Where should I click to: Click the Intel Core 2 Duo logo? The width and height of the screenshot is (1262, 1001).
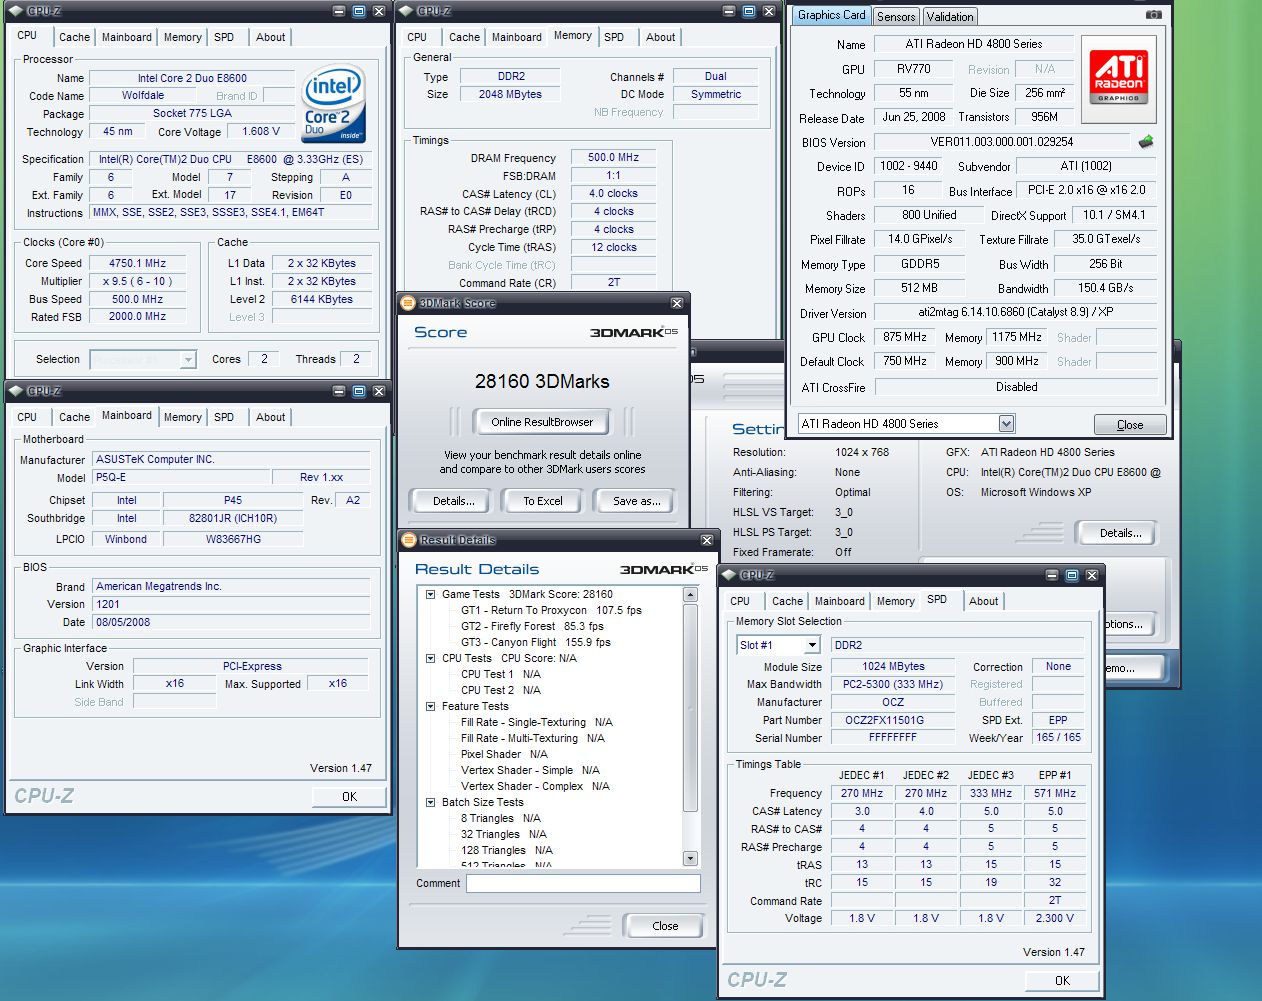tap(334, 105)
